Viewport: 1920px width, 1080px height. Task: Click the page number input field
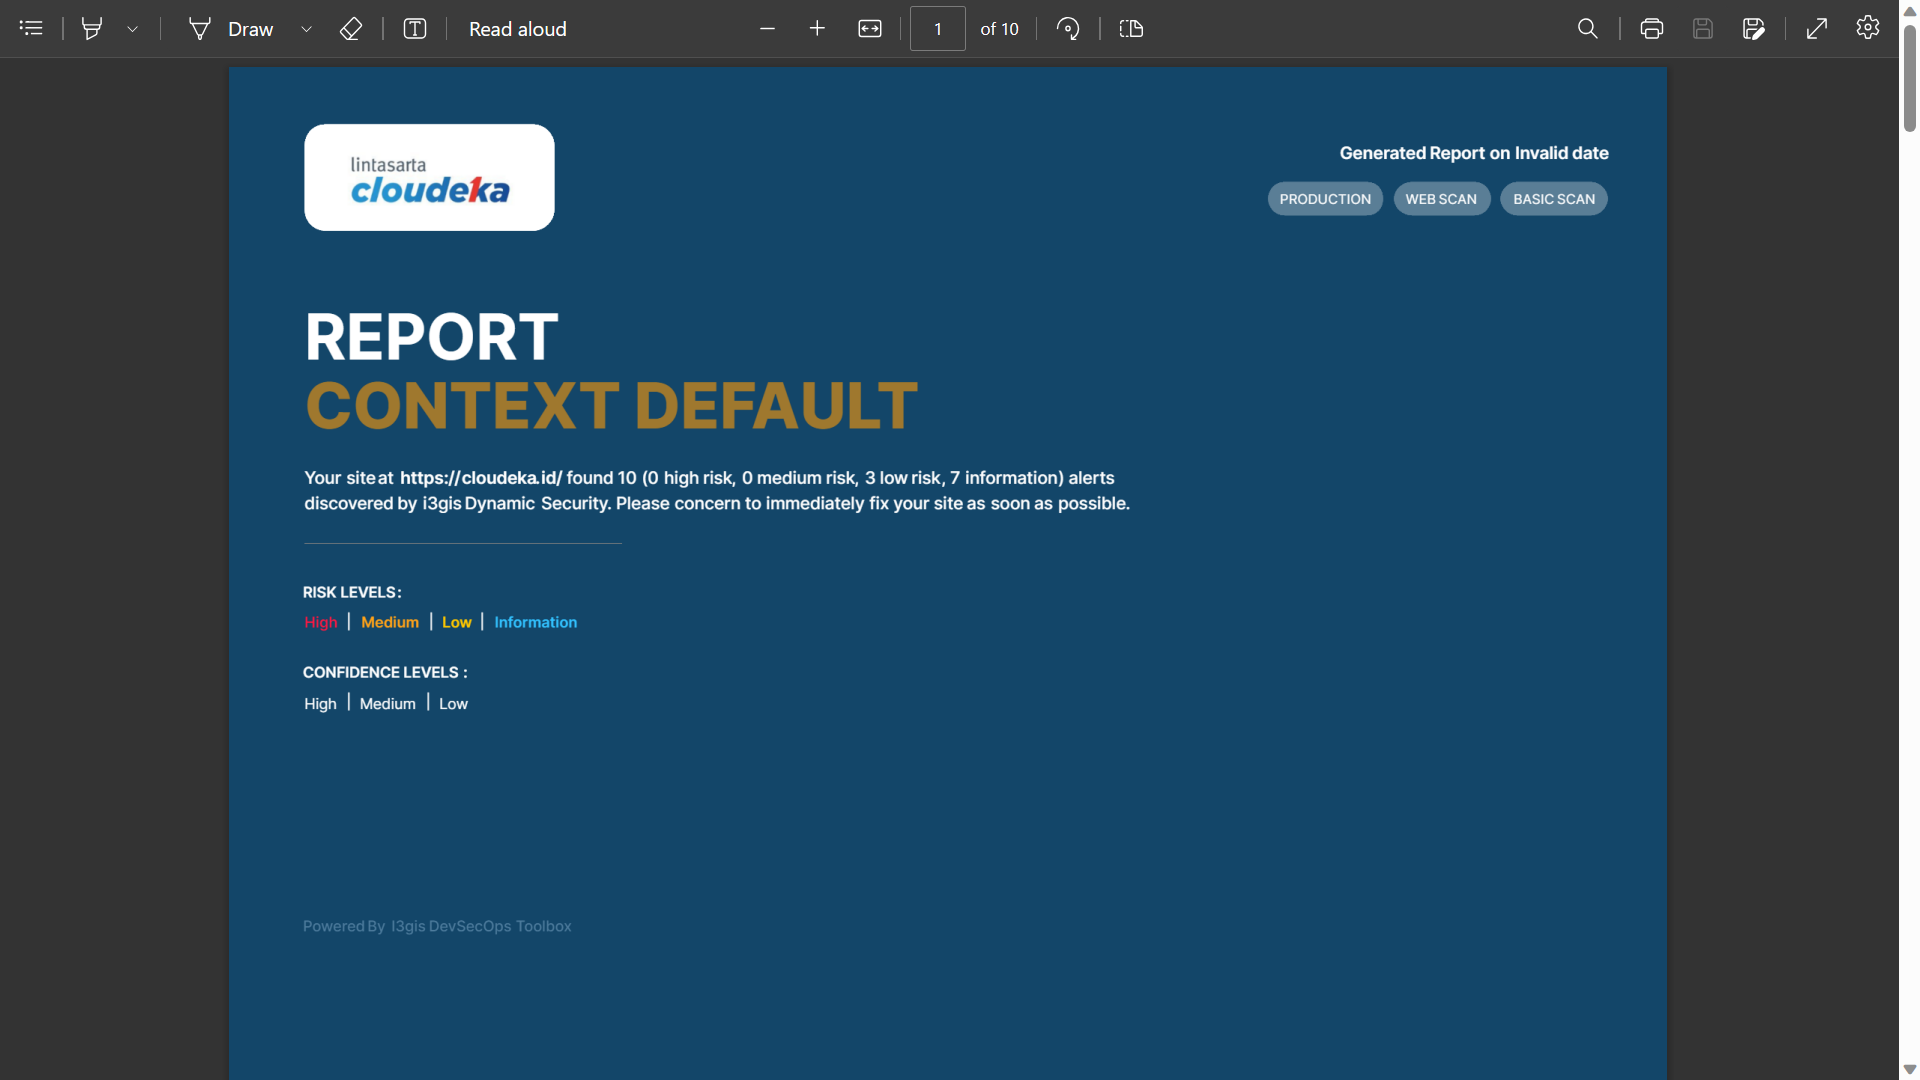tap(937, 29)
